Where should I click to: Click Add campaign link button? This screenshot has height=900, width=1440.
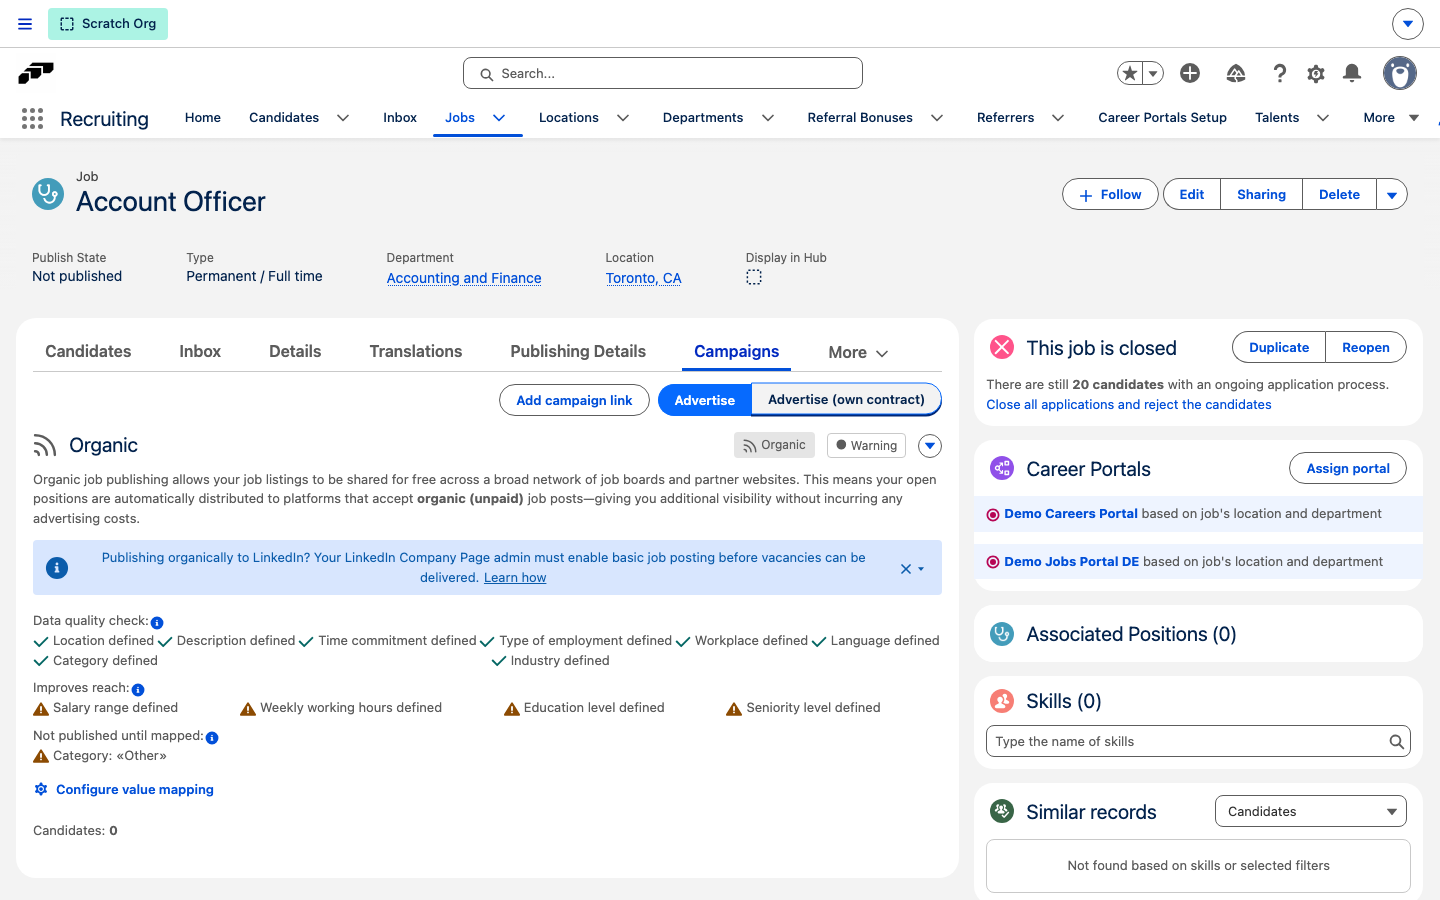574,400
